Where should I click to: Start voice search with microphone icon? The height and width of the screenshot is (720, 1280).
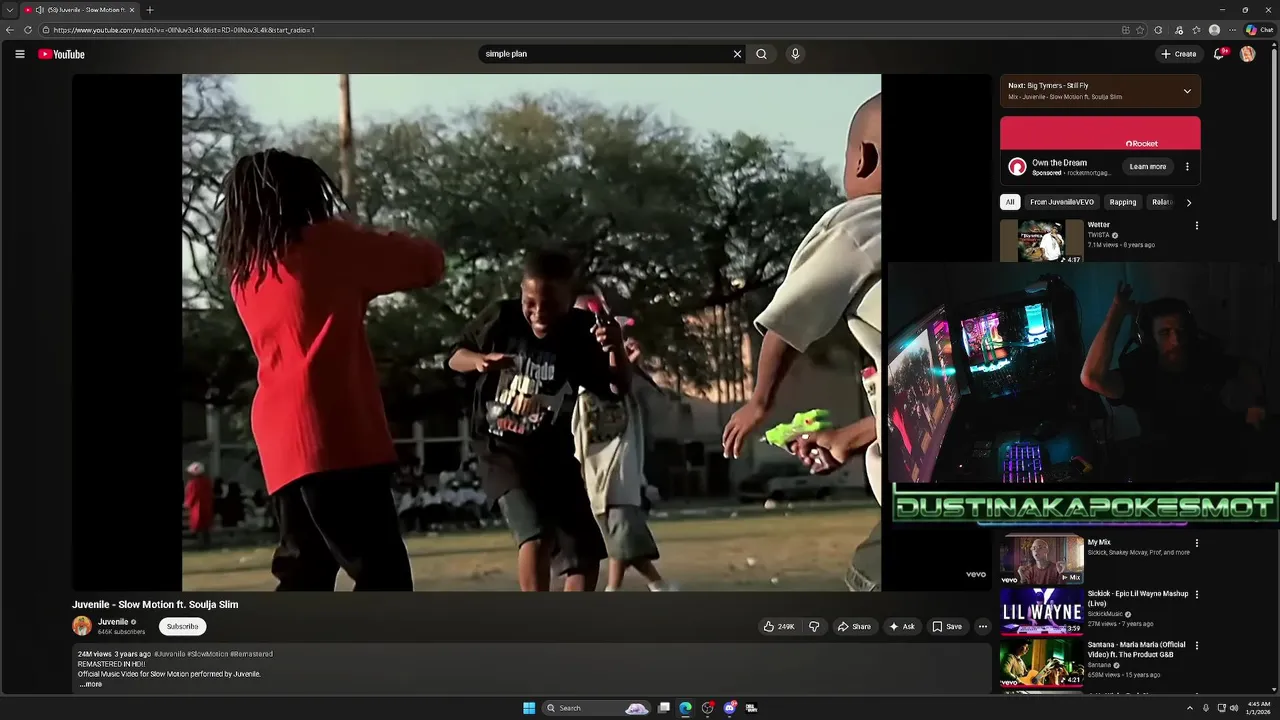(795, 54)
